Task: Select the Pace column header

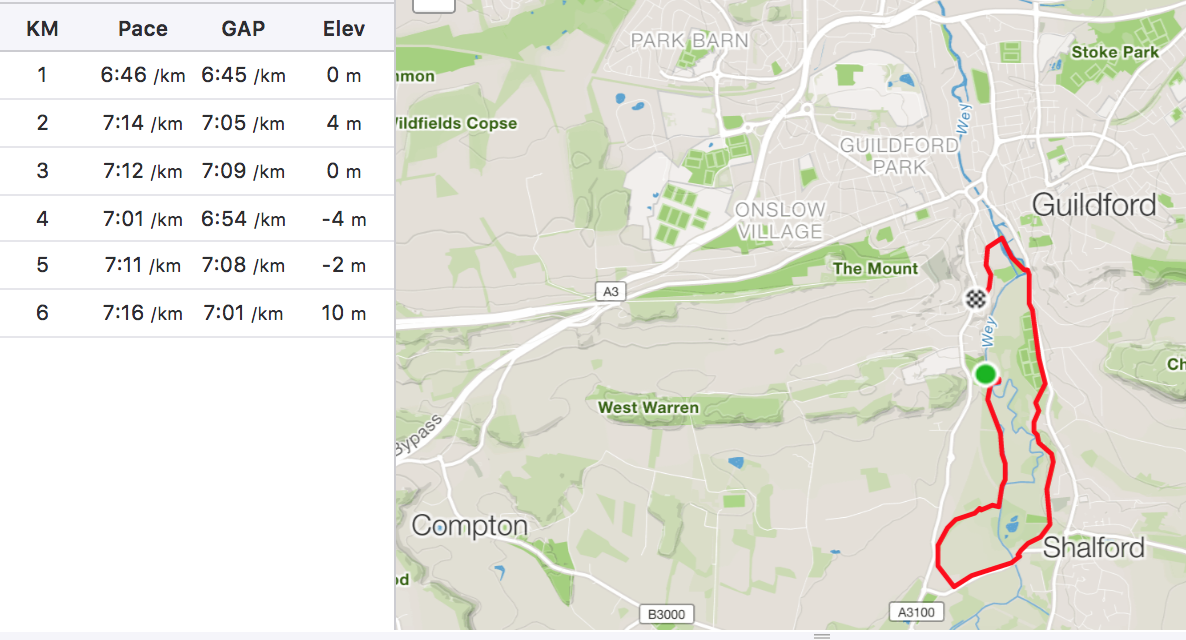Action: (x=143, y=29)
